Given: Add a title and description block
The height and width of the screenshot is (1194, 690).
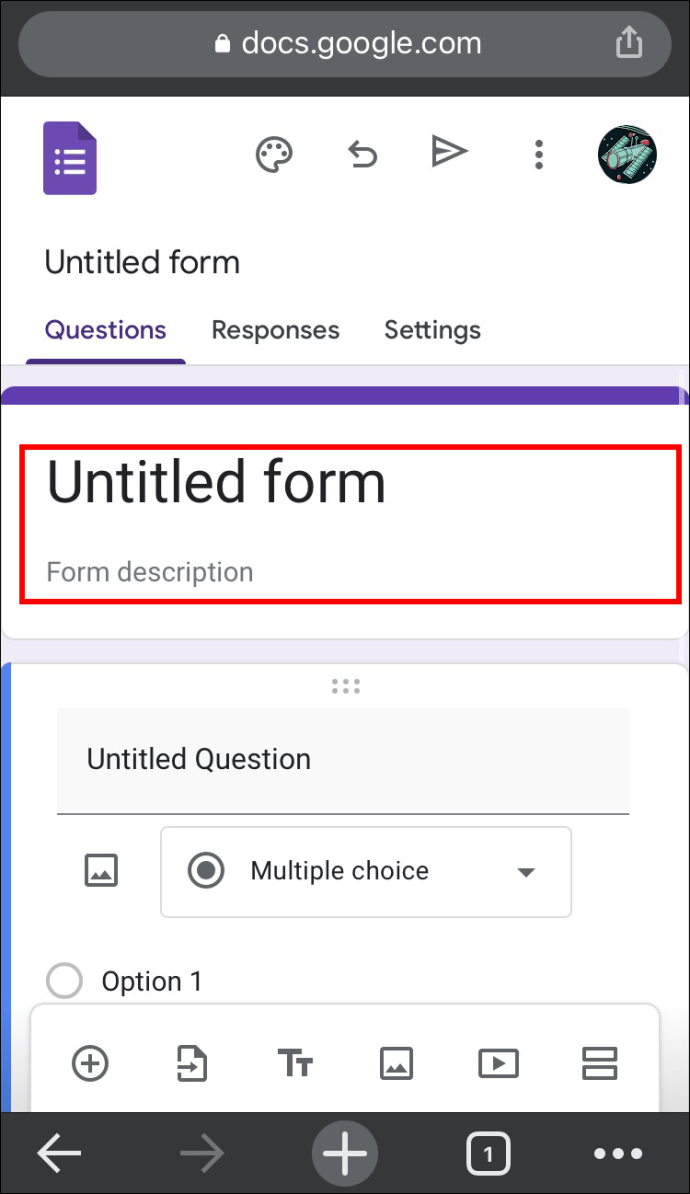Looking at the screenshot, I should [295, 1063].
